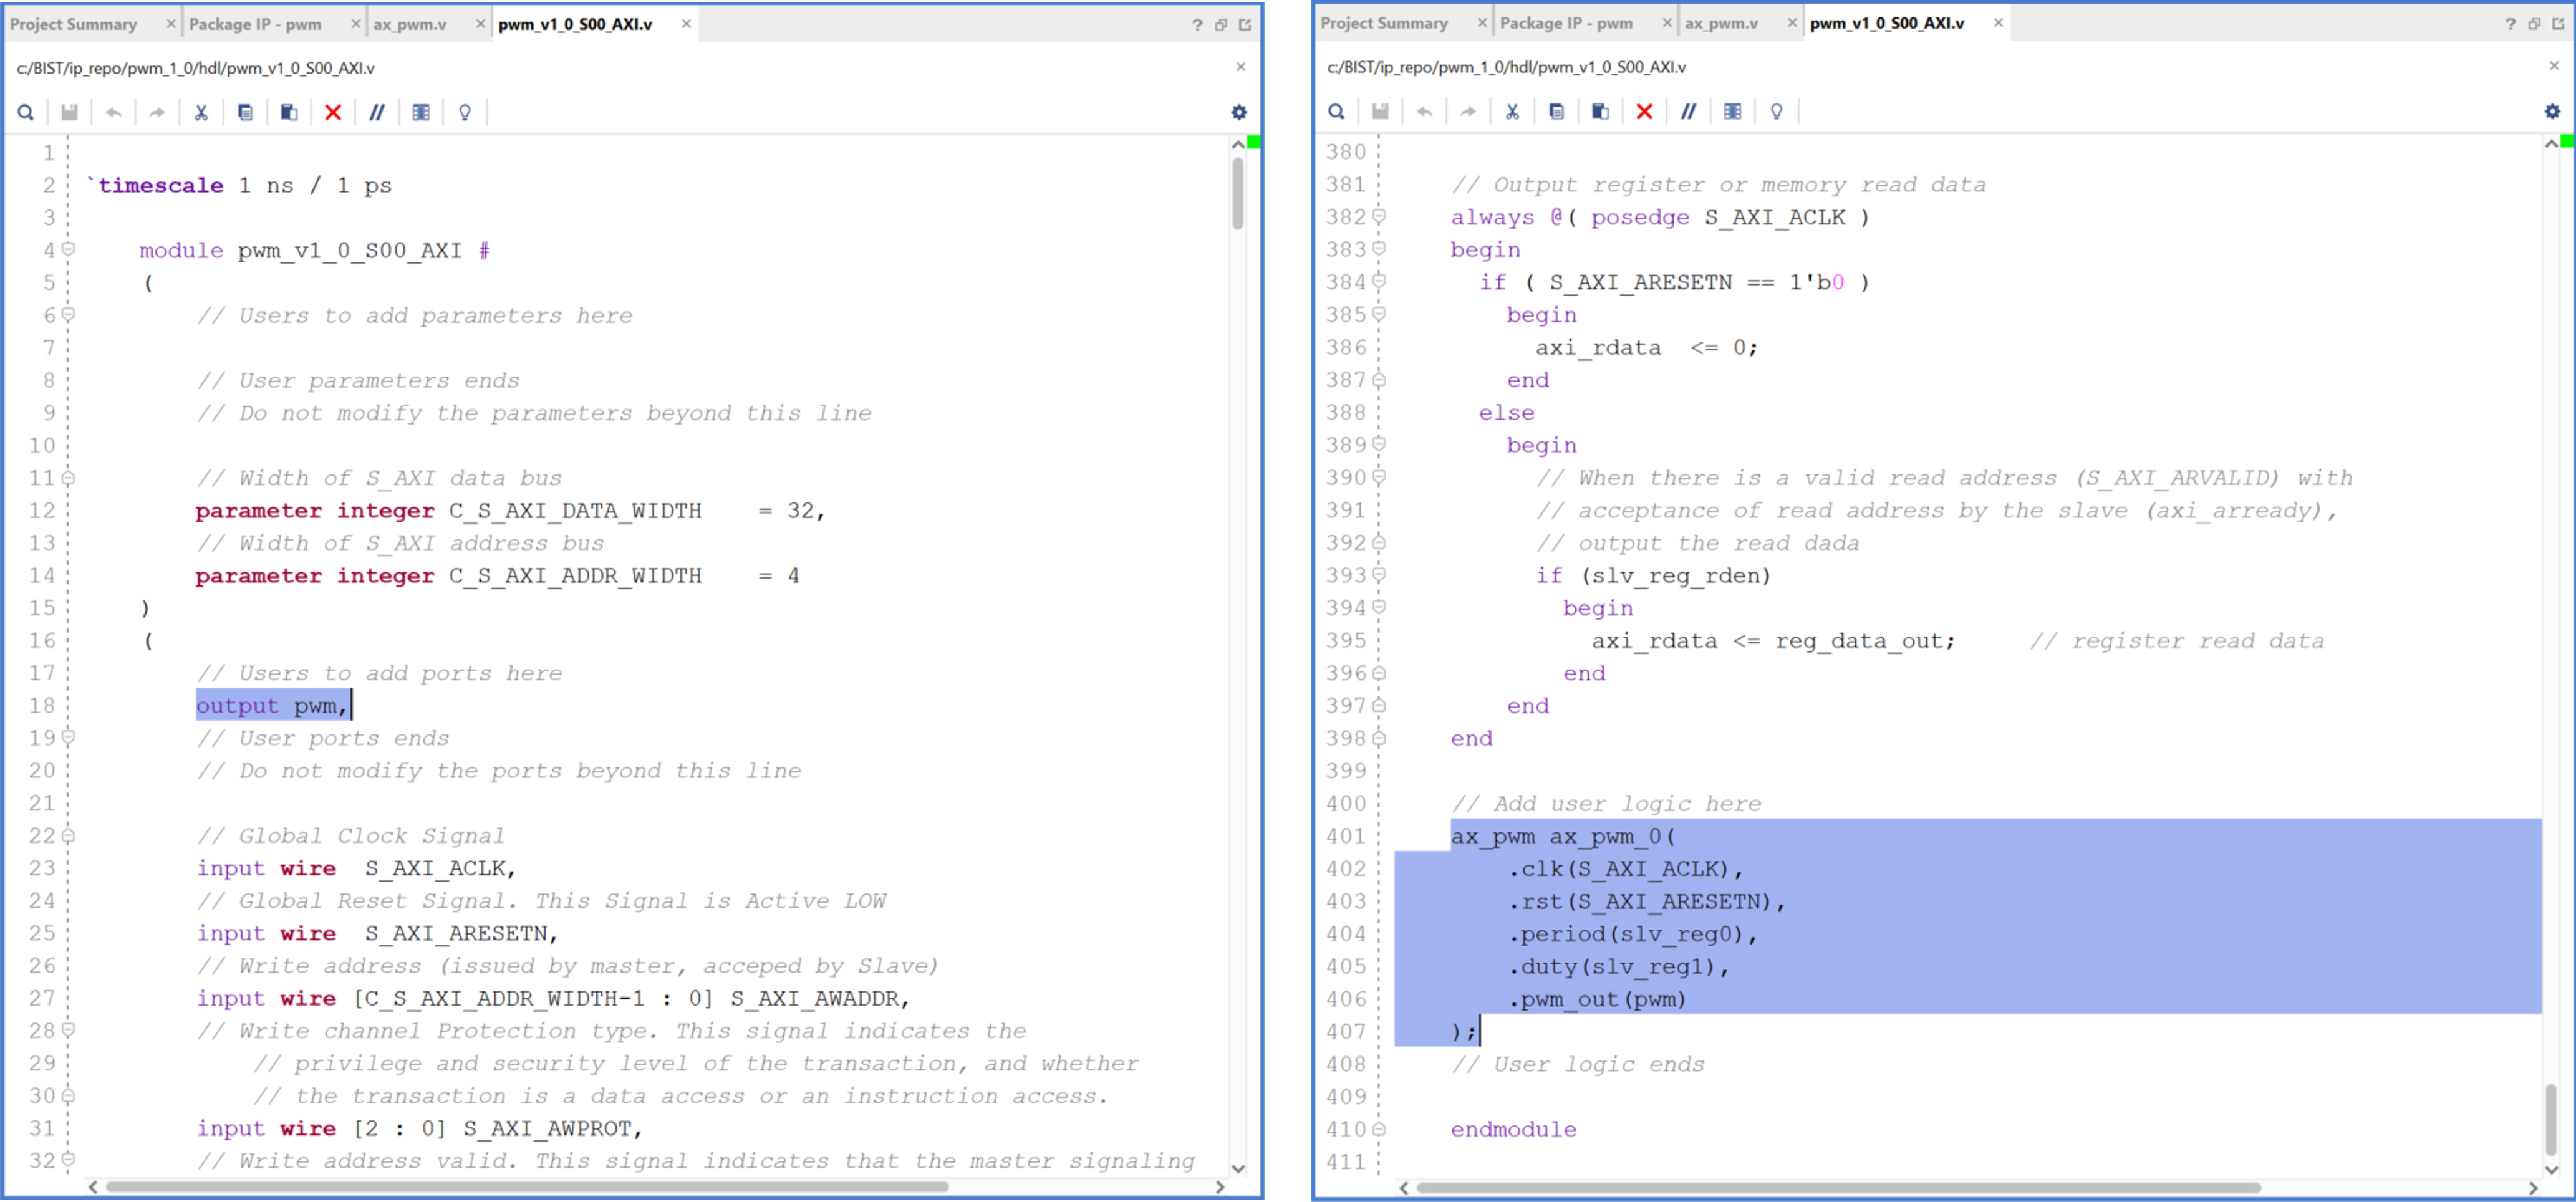This screenshot has height=1202, width=2576.
Task: Collapse the fold marker at line 11
Action: 68,477
